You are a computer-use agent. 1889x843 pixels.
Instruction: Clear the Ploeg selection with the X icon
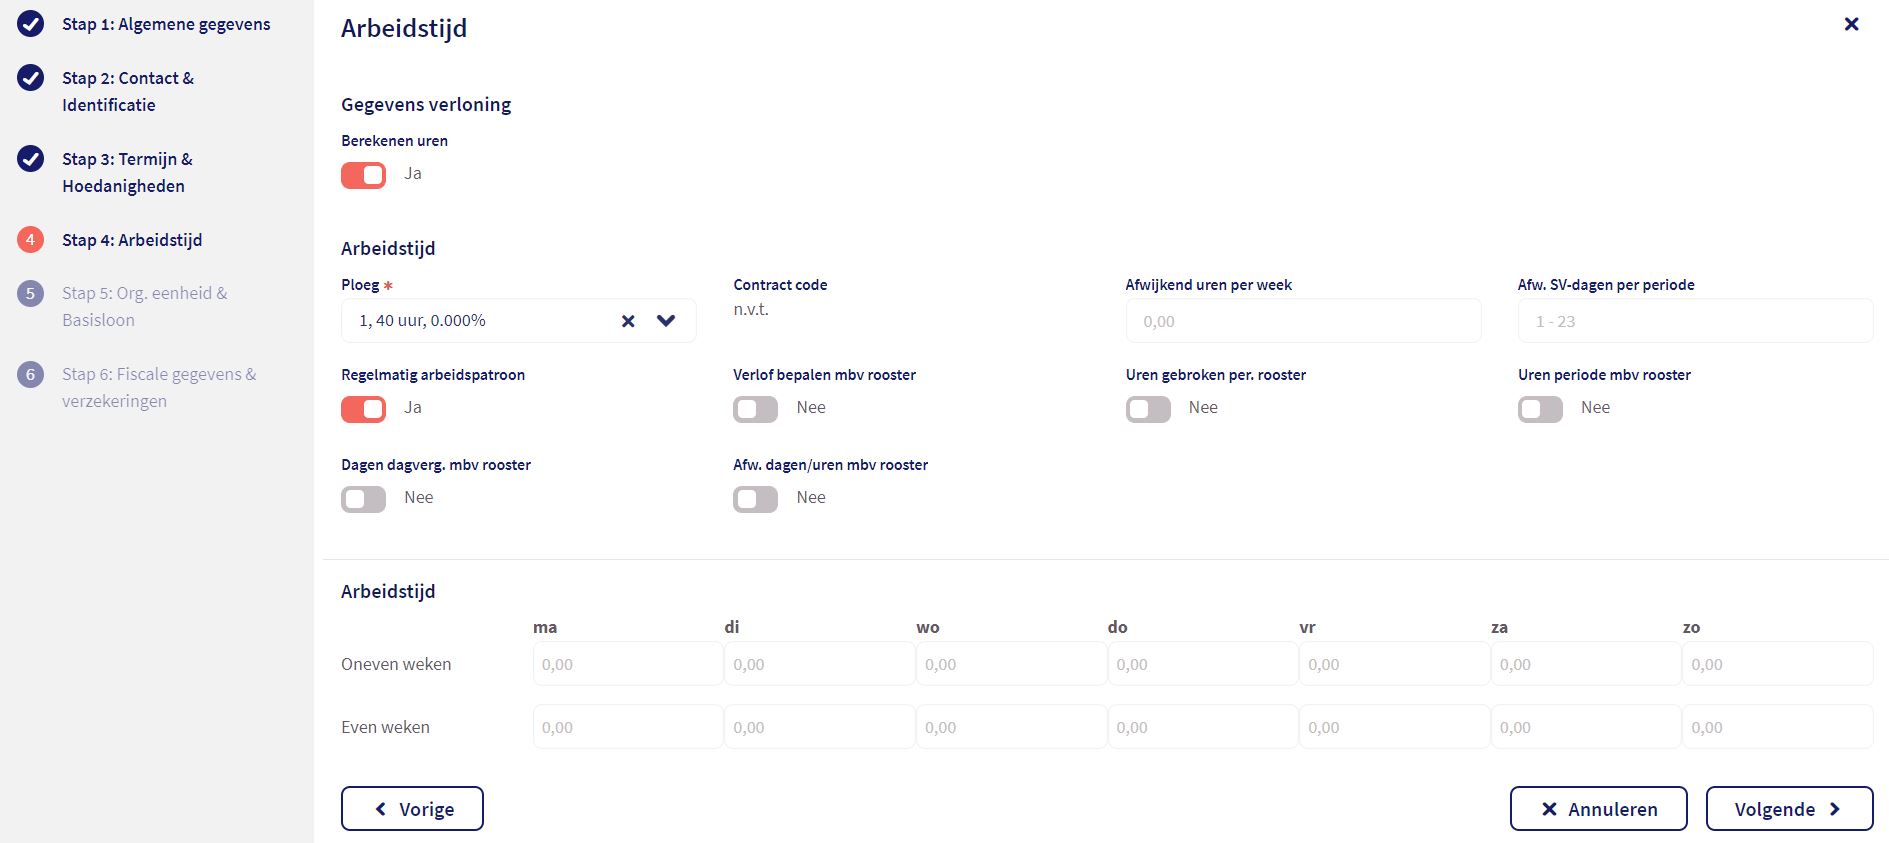628,321
